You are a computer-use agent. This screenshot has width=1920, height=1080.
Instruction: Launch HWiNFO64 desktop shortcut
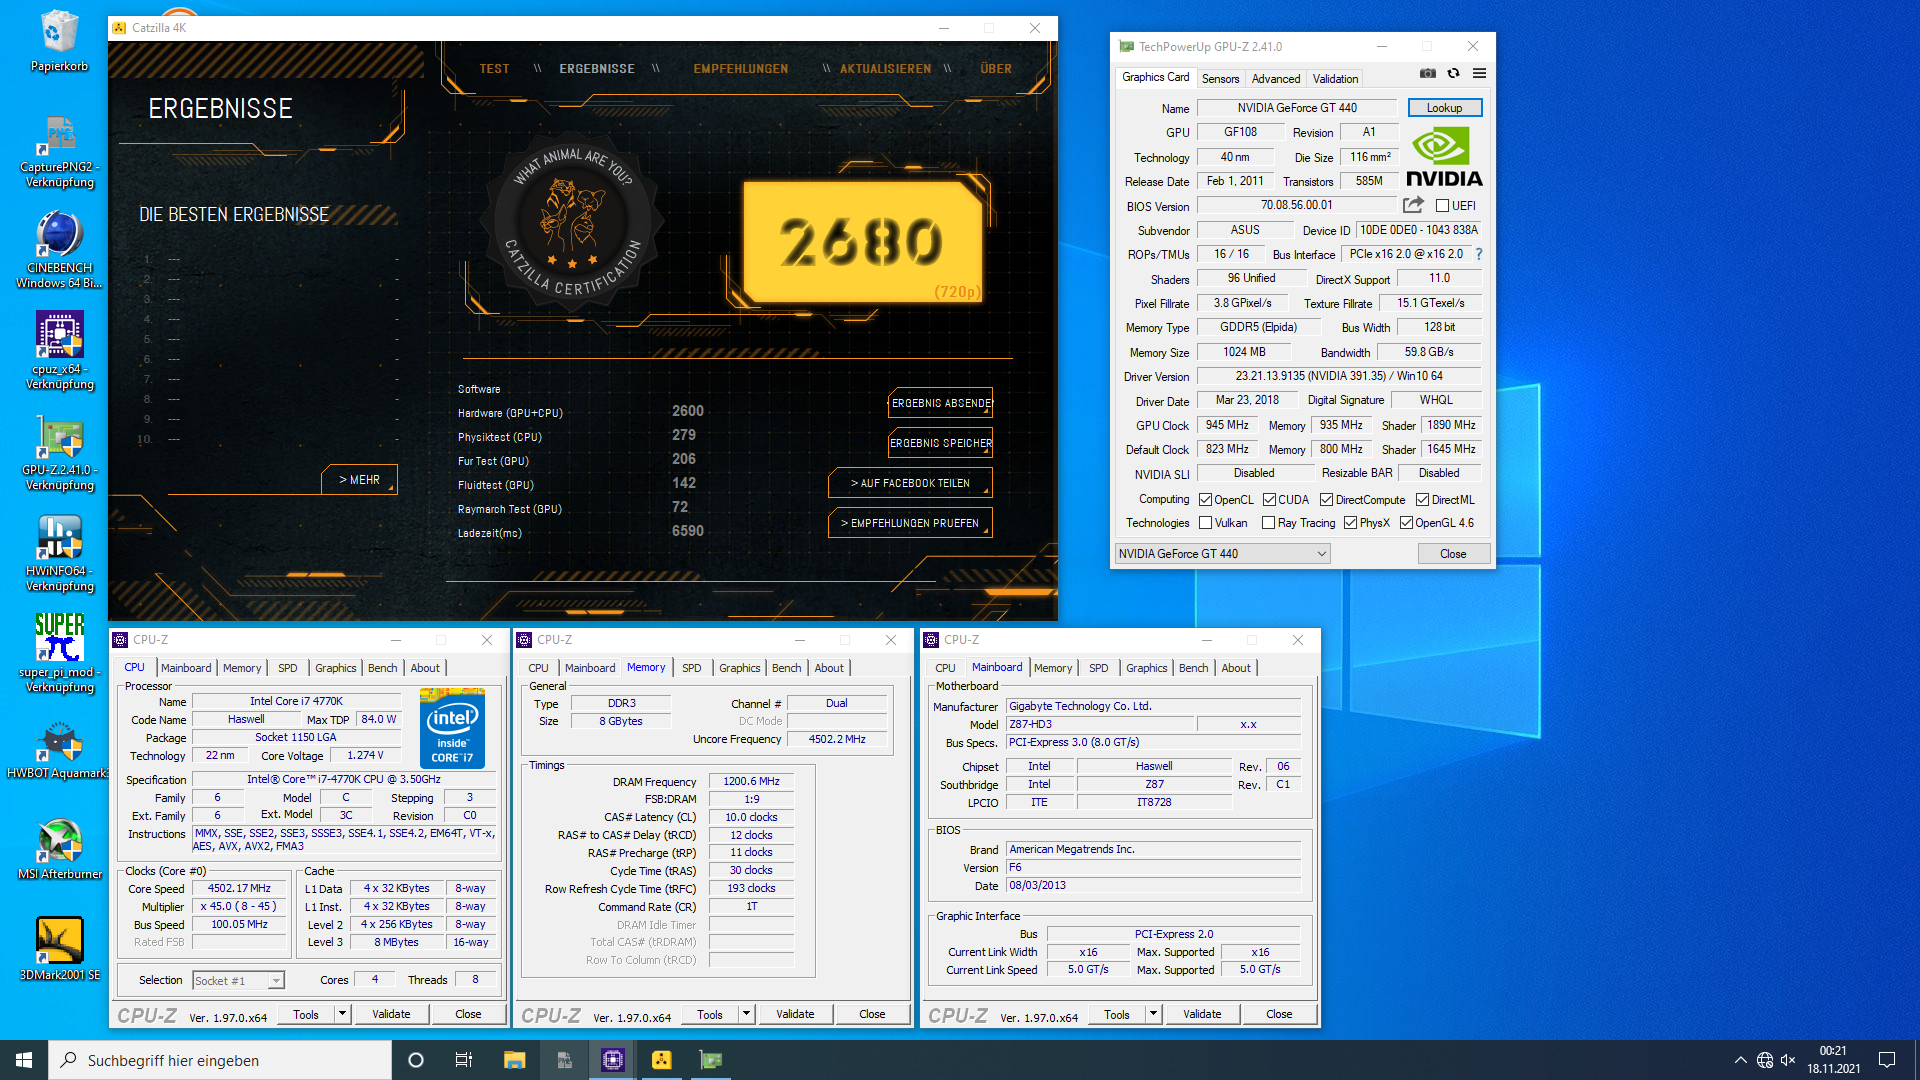click(x=59, y=553)
